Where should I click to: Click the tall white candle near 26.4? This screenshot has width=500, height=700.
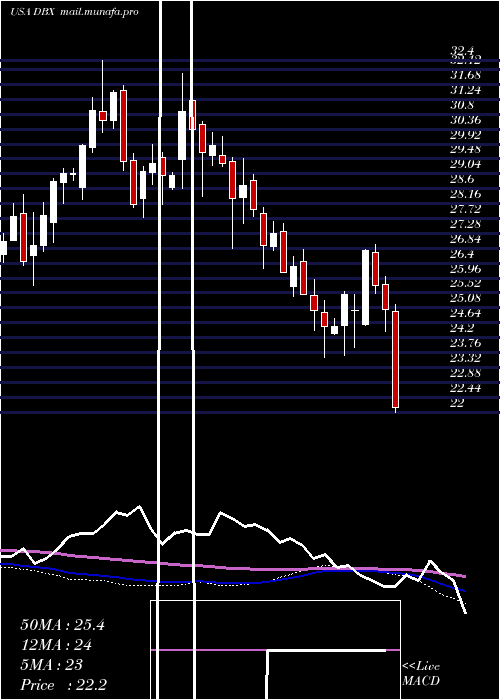pos(366,287)
